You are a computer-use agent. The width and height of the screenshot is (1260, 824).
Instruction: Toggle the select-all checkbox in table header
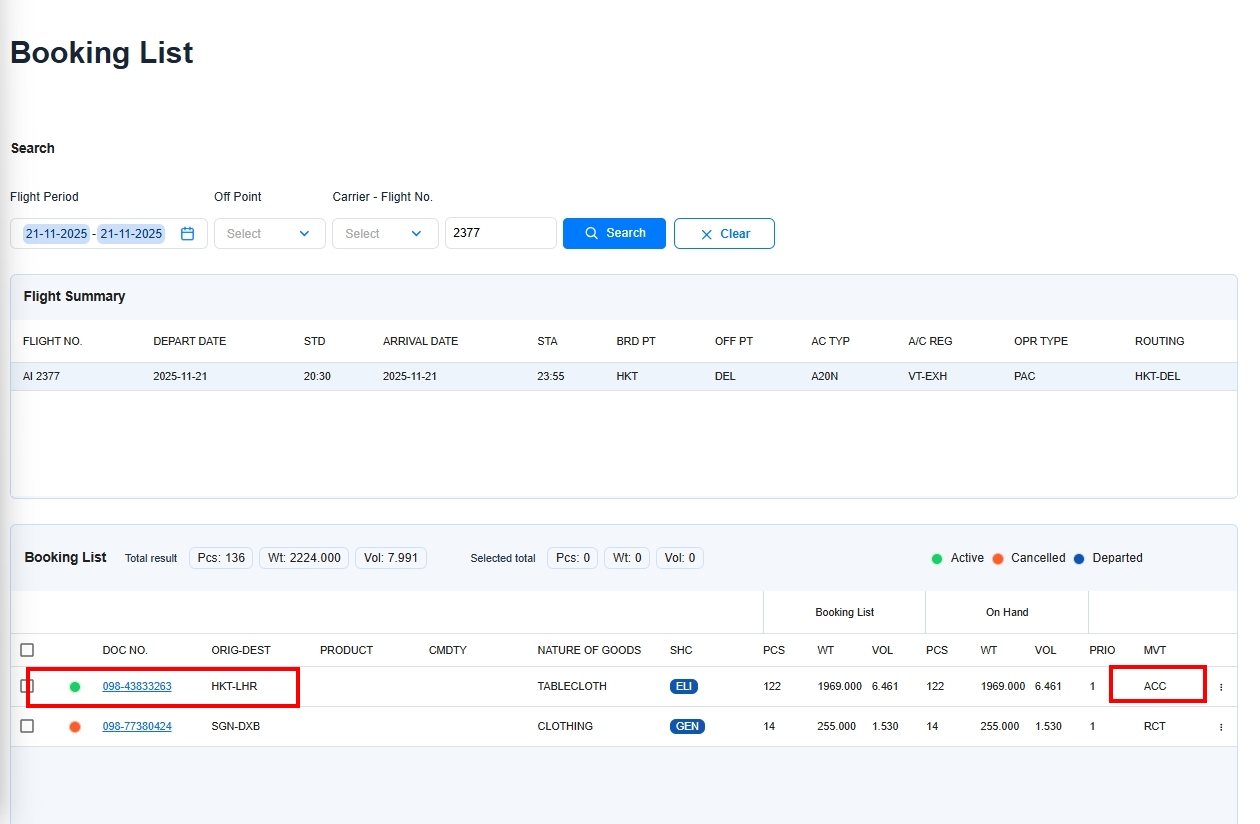pyautogui.click(x=27, y=650)
